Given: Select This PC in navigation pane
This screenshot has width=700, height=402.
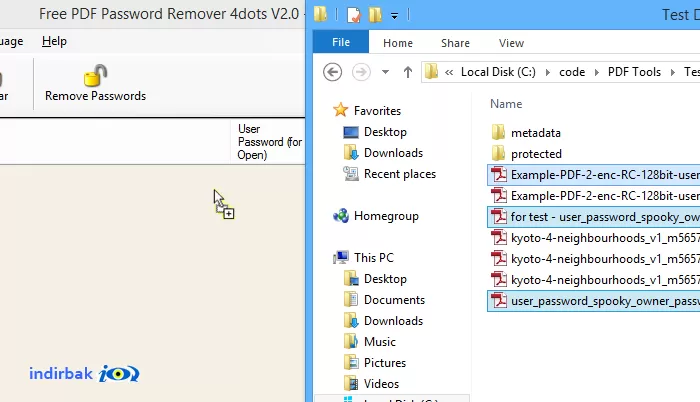Looking at the screenshot, I should click(374, 258).
